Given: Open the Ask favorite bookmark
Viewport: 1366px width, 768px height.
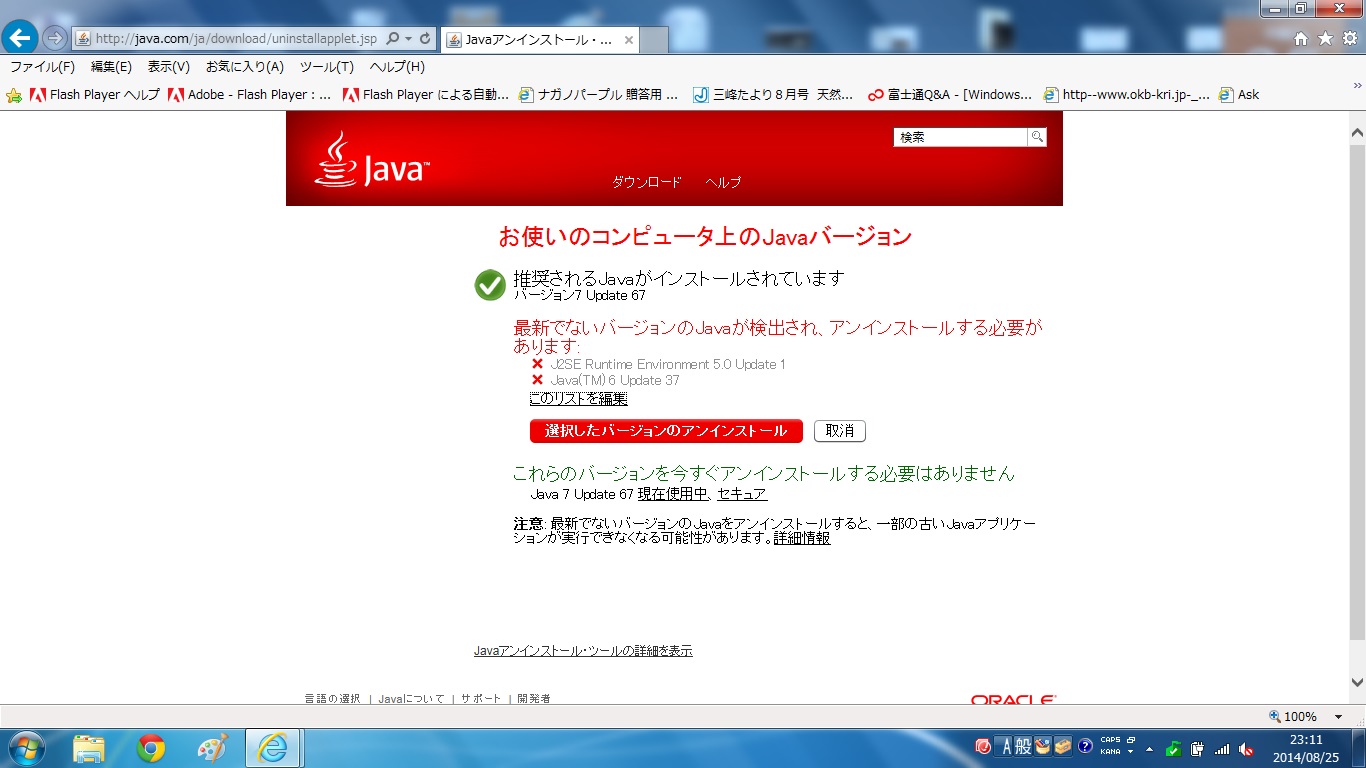Looking at the screenshot, I should (x=1239, y=95).
